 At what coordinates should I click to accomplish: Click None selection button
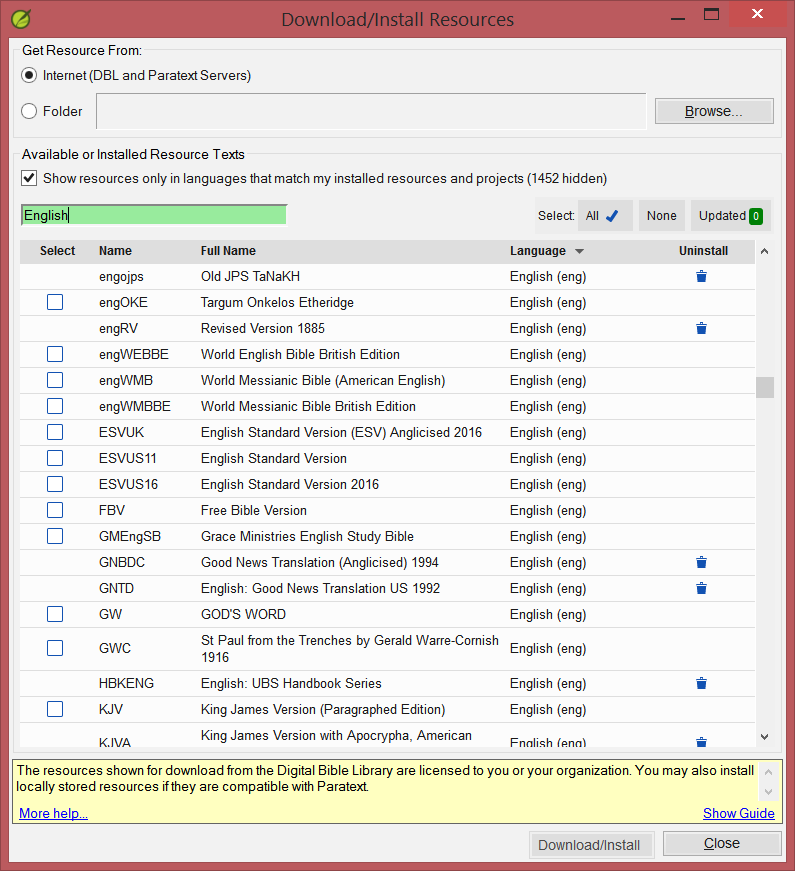[661, 216]
